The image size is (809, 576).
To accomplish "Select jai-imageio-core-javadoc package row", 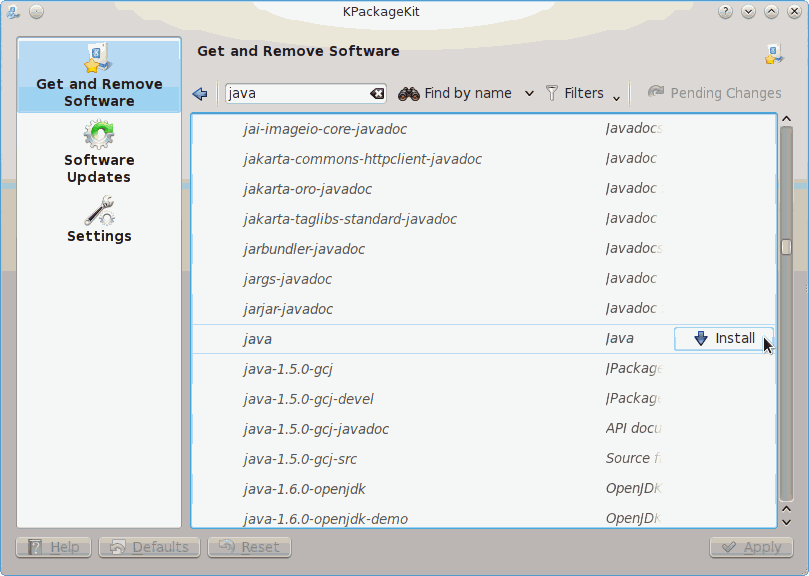I will click(483, 129).
